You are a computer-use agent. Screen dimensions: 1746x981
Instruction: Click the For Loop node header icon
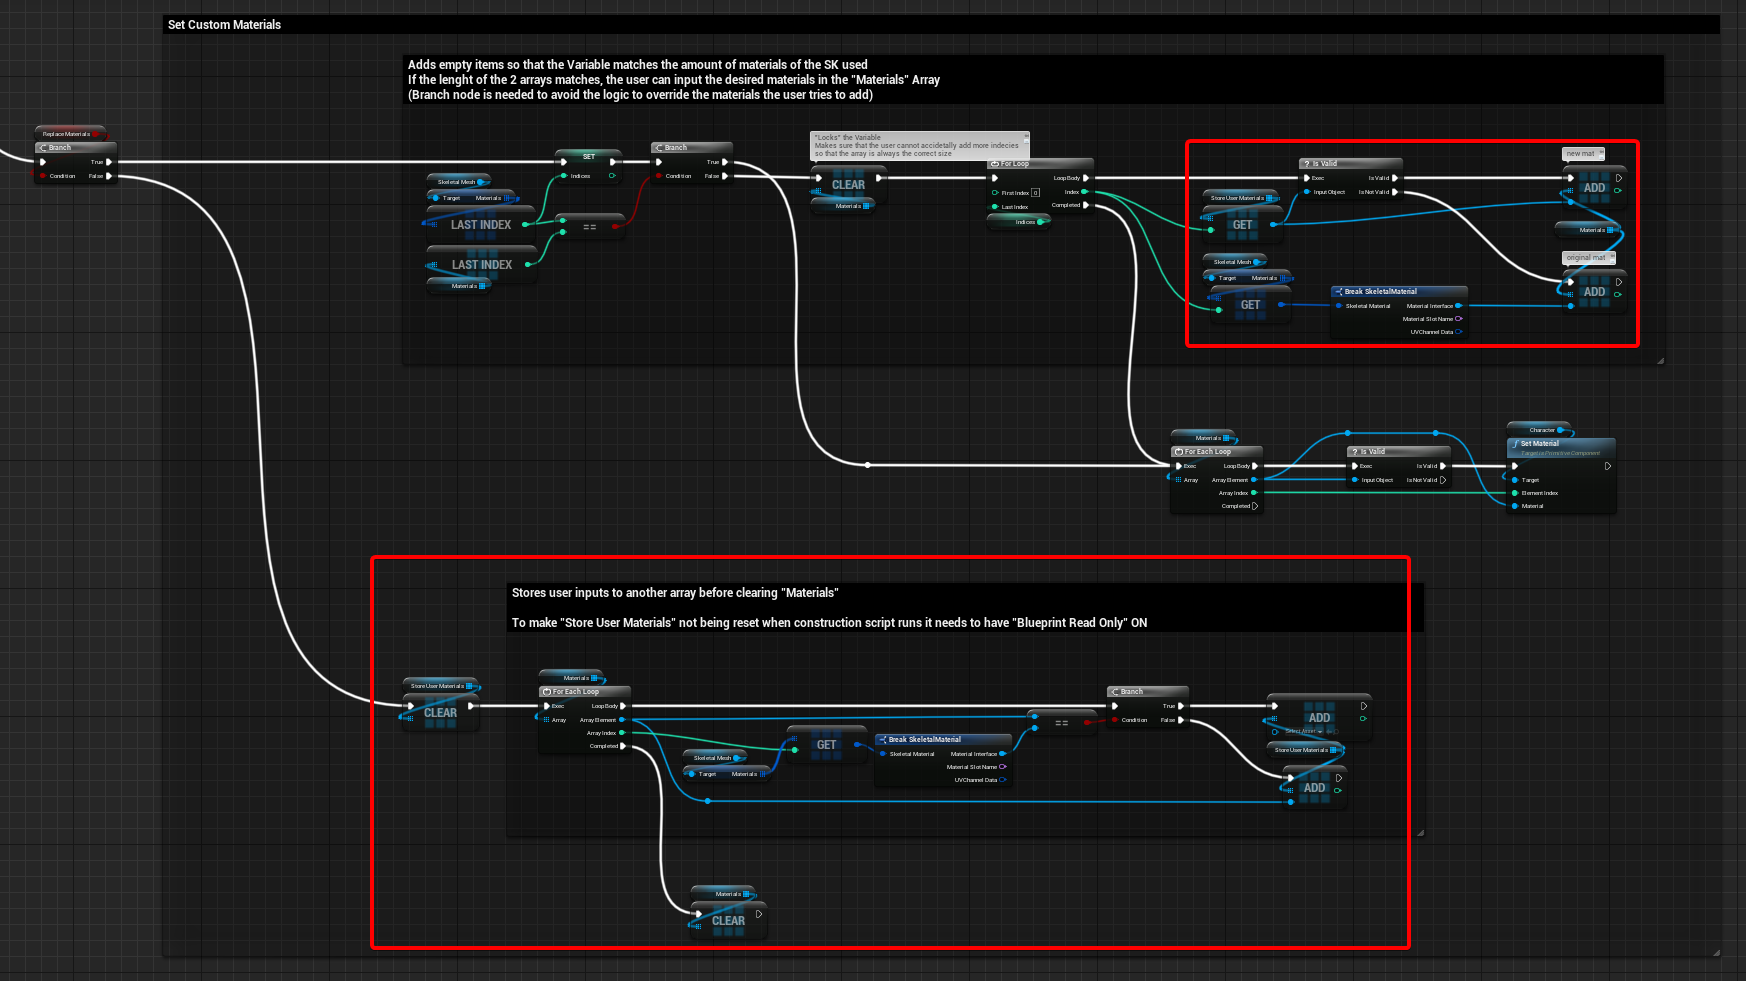[995, 164]
